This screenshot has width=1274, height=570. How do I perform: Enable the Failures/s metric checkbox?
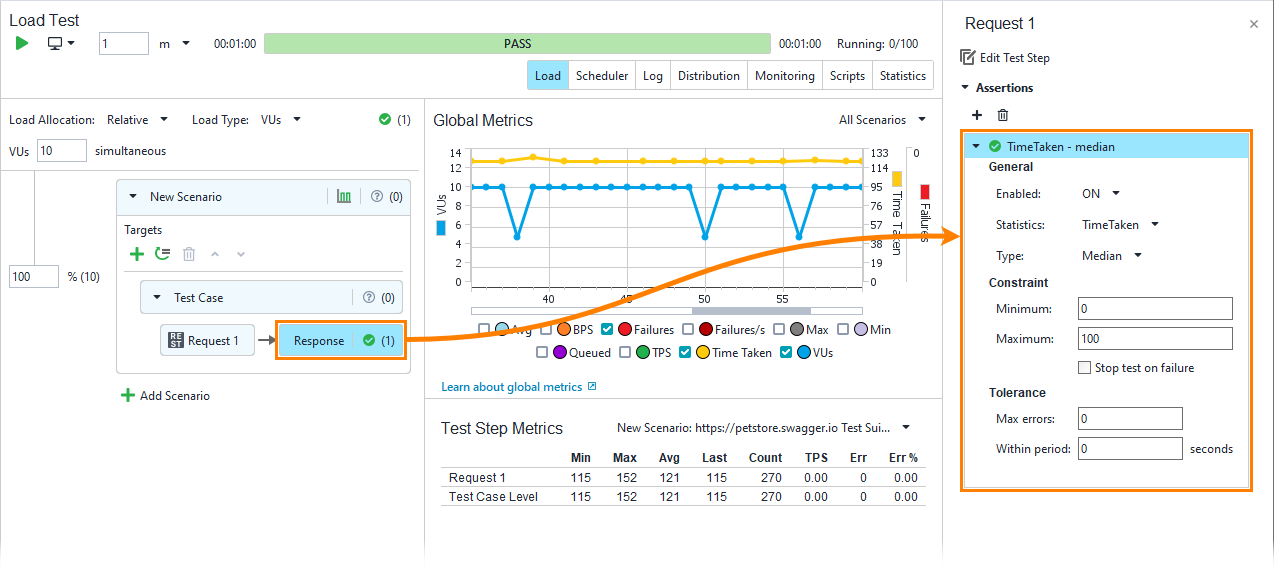coord(689,329)
